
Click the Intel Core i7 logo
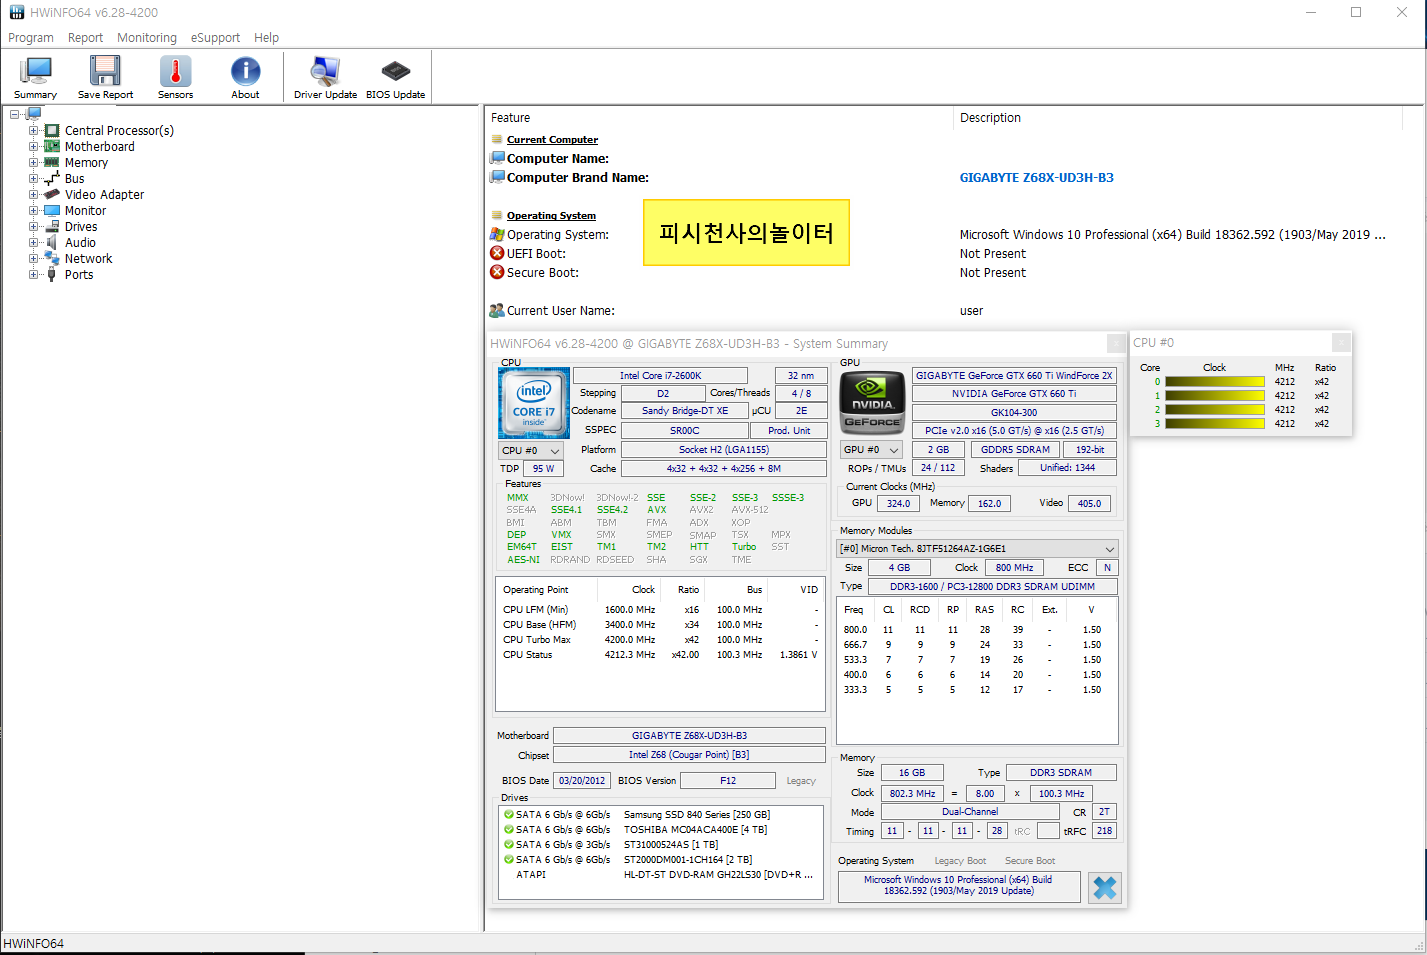(x=534, y=403)
